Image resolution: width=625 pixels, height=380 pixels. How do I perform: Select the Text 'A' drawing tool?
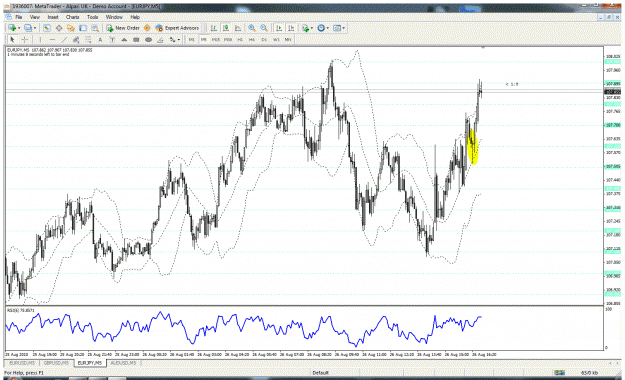100,39
